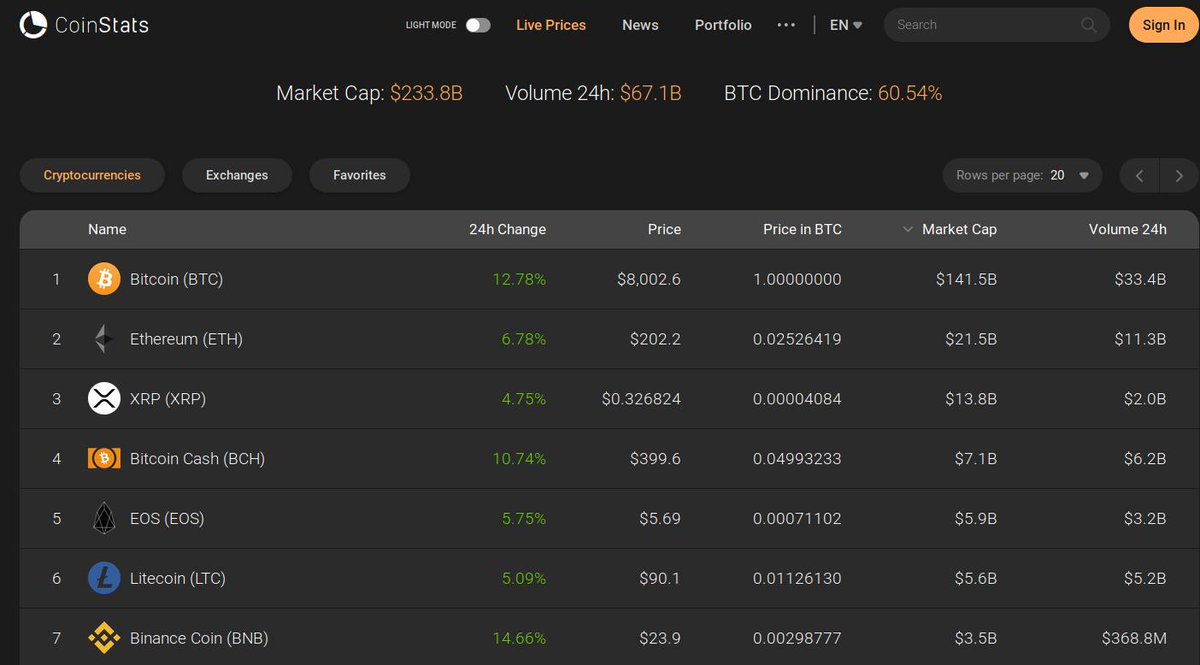This screenshot has height=665, width=1200.
Task: Click Bitcoin Cash price $399.6
Action: [656, 459]
